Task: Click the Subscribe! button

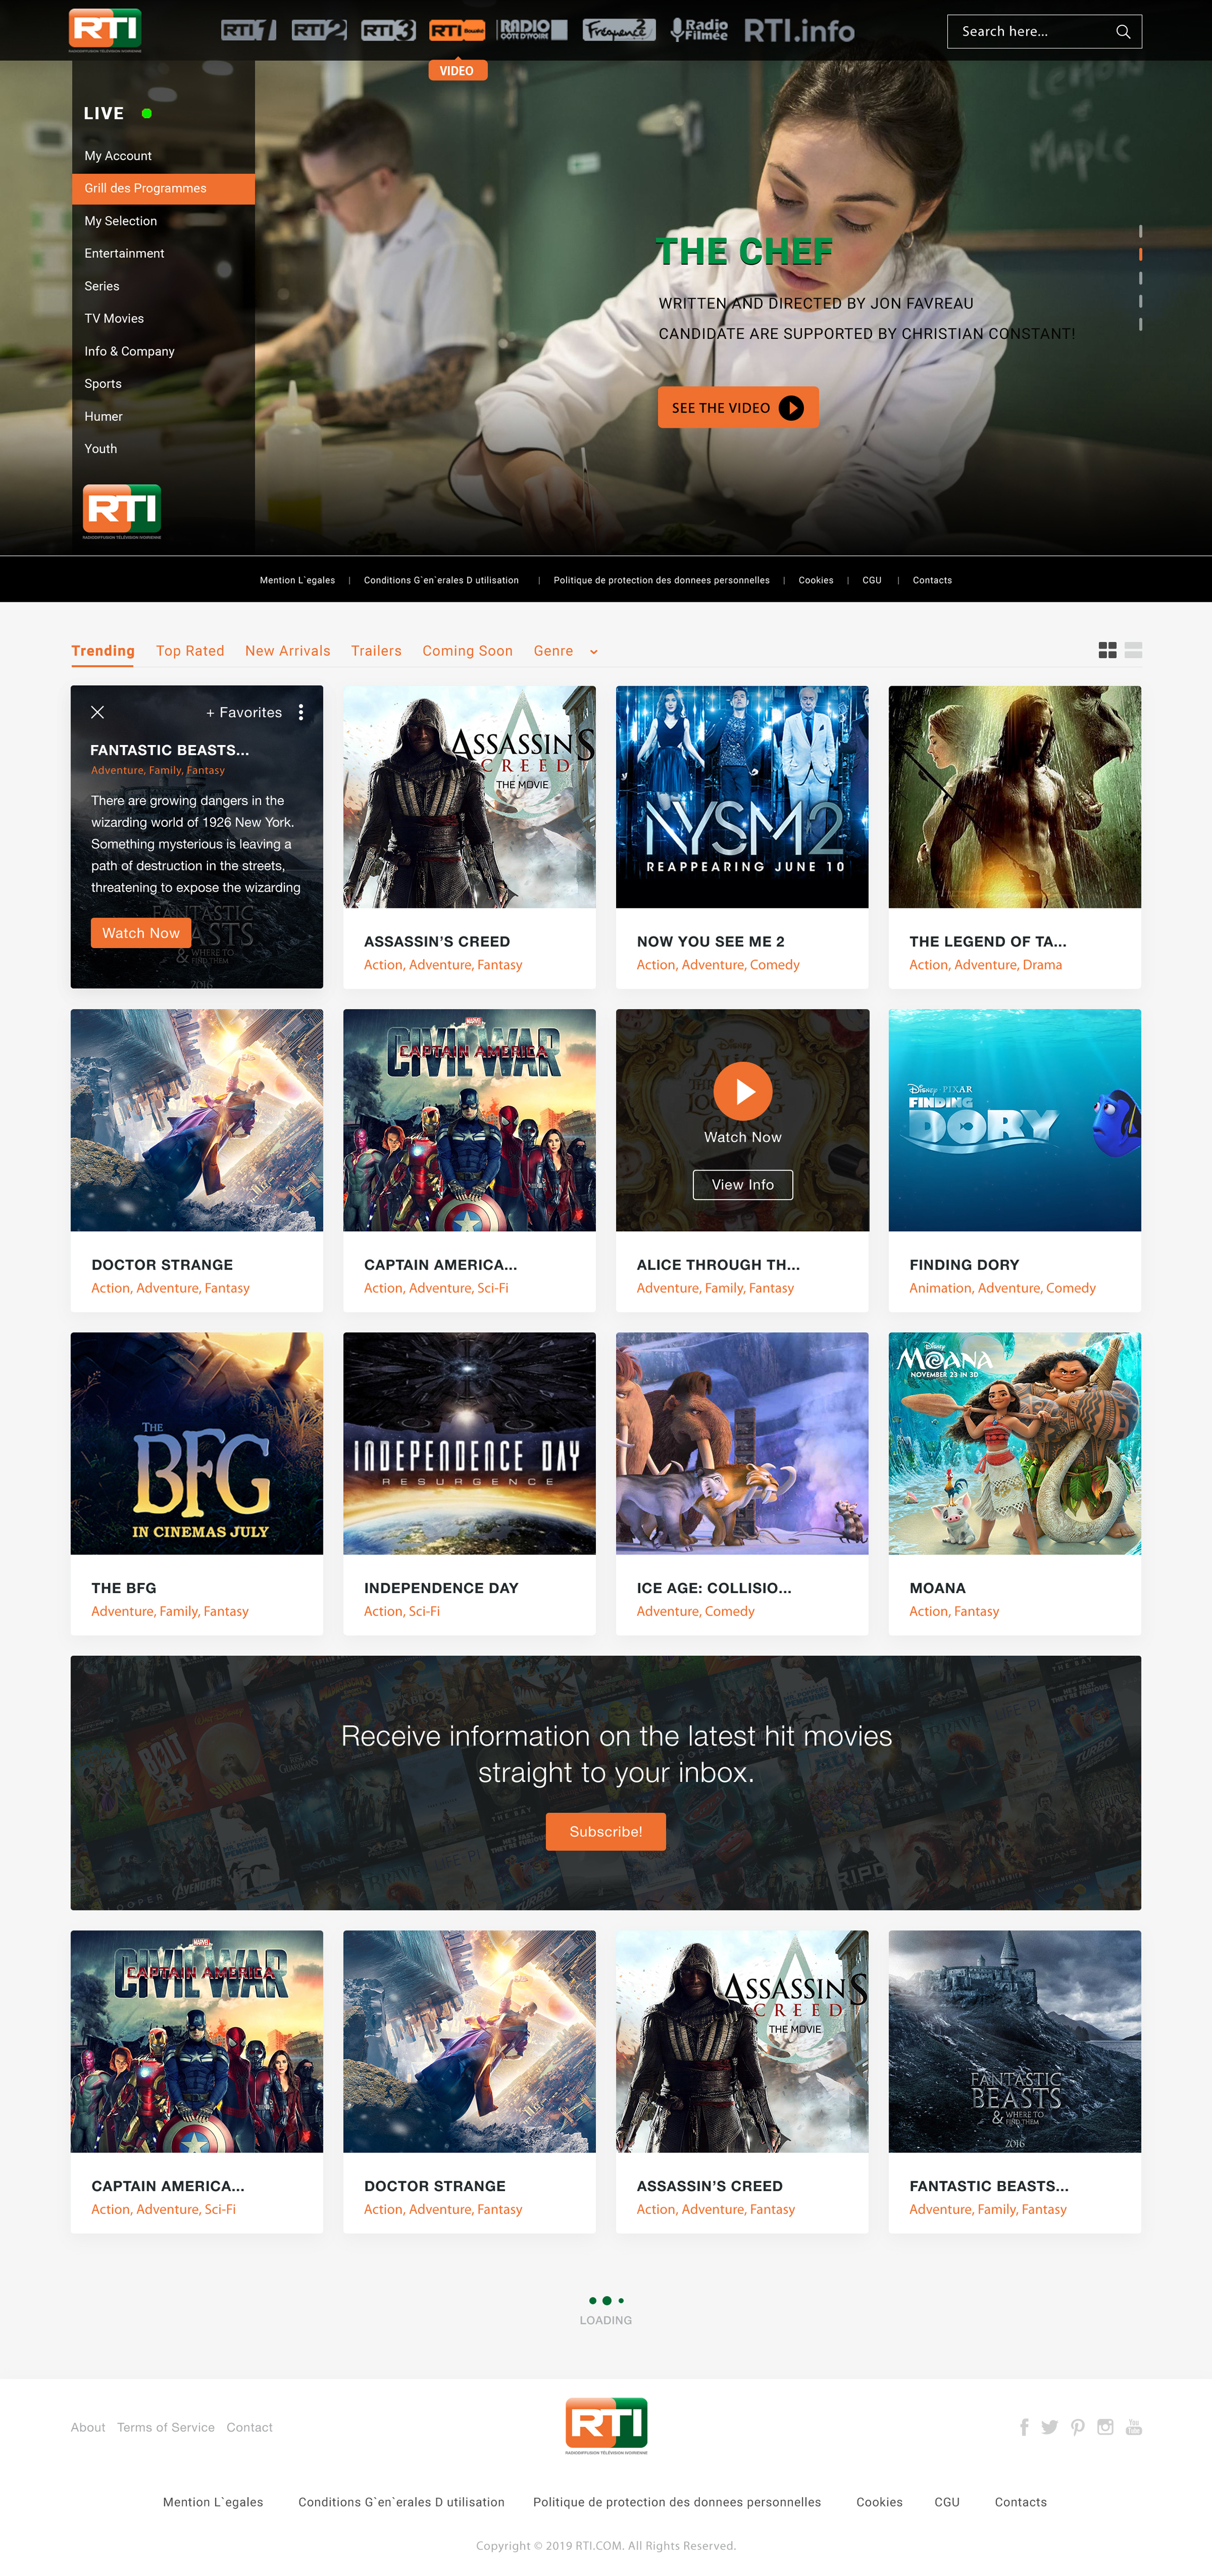Action: point(605,1831)
